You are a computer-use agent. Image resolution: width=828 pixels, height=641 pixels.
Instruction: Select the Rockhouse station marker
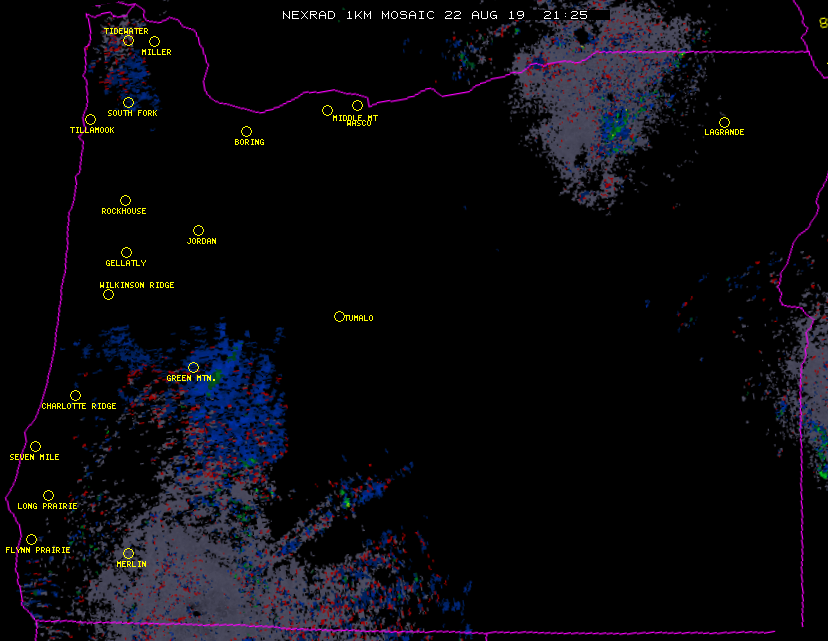pos(125,201)
